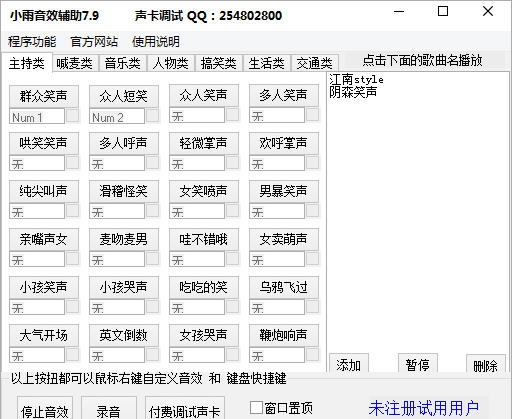Toggle checkbox beside the Num 1 hotkey field
Viewport: 512px width, 419px height.
[72, 116]
